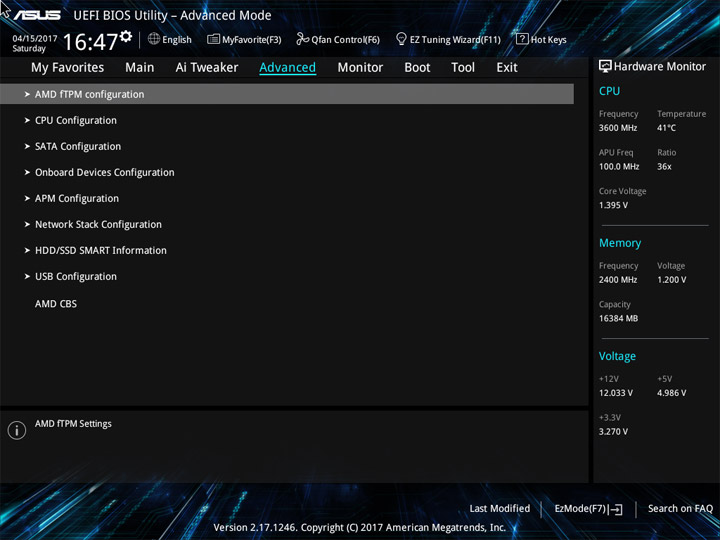The width and height of the screenshot is (720, 540).
Task: Expand SATA Configuration arrow
Action: pos(27,146)
